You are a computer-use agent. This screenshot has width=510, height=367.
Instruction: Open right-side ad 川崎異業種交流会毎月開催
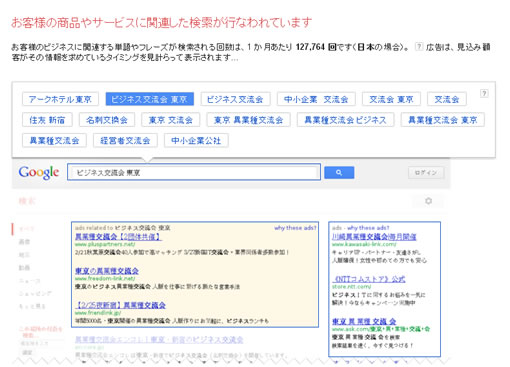pos(374,237)
